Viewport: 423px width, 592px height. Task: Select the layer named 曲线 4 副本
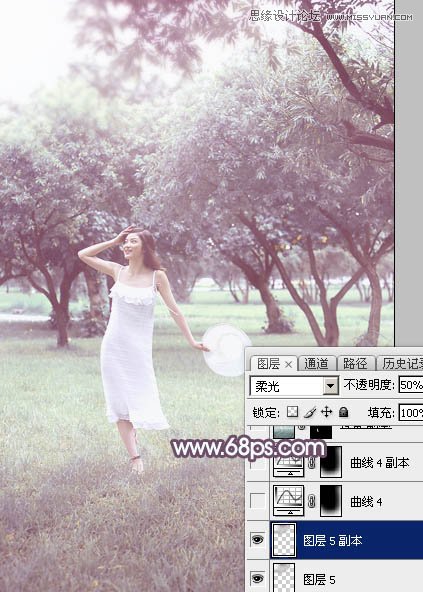[x=380, y=462]
